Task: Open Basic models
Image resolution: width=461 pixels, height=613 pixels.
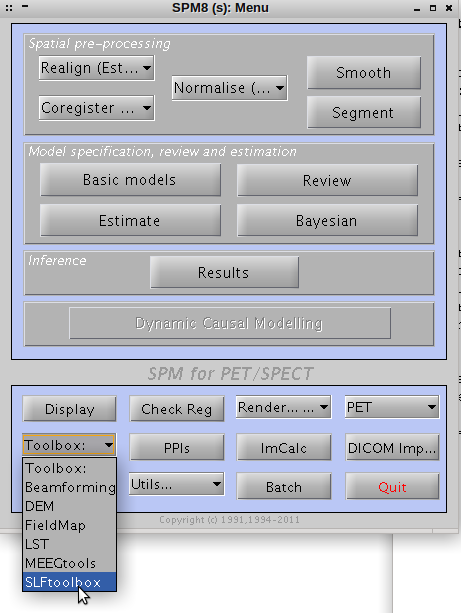Action: coord(130,180)
